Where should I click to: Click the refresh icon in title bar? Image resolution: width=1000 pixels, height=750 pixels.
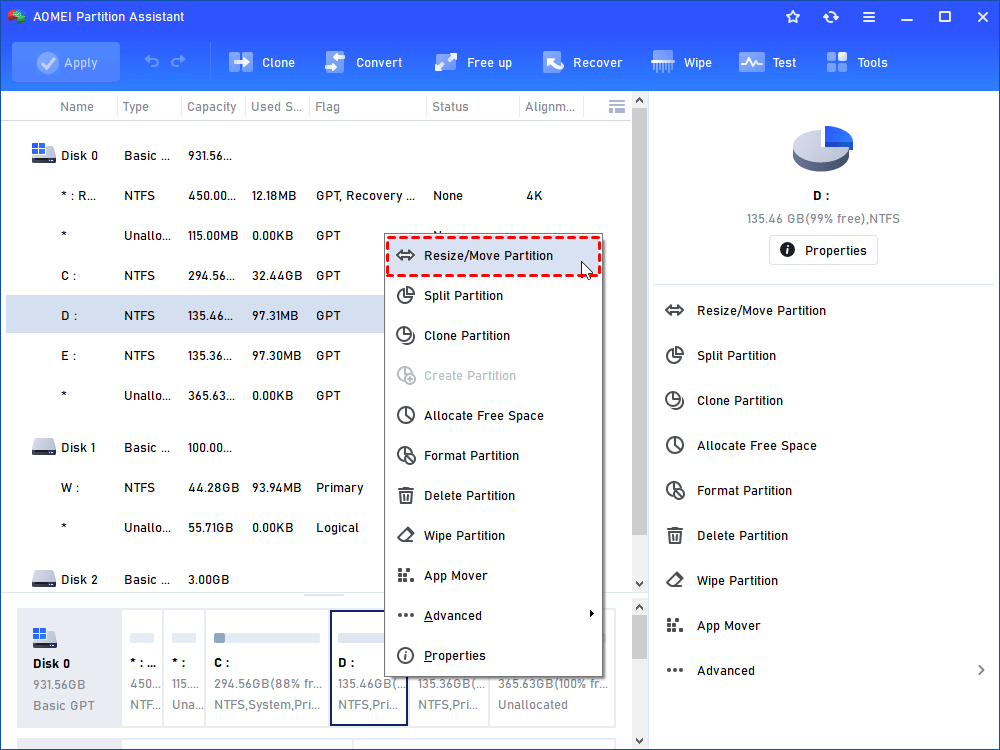pyautogui.click(x=830, y=17)
